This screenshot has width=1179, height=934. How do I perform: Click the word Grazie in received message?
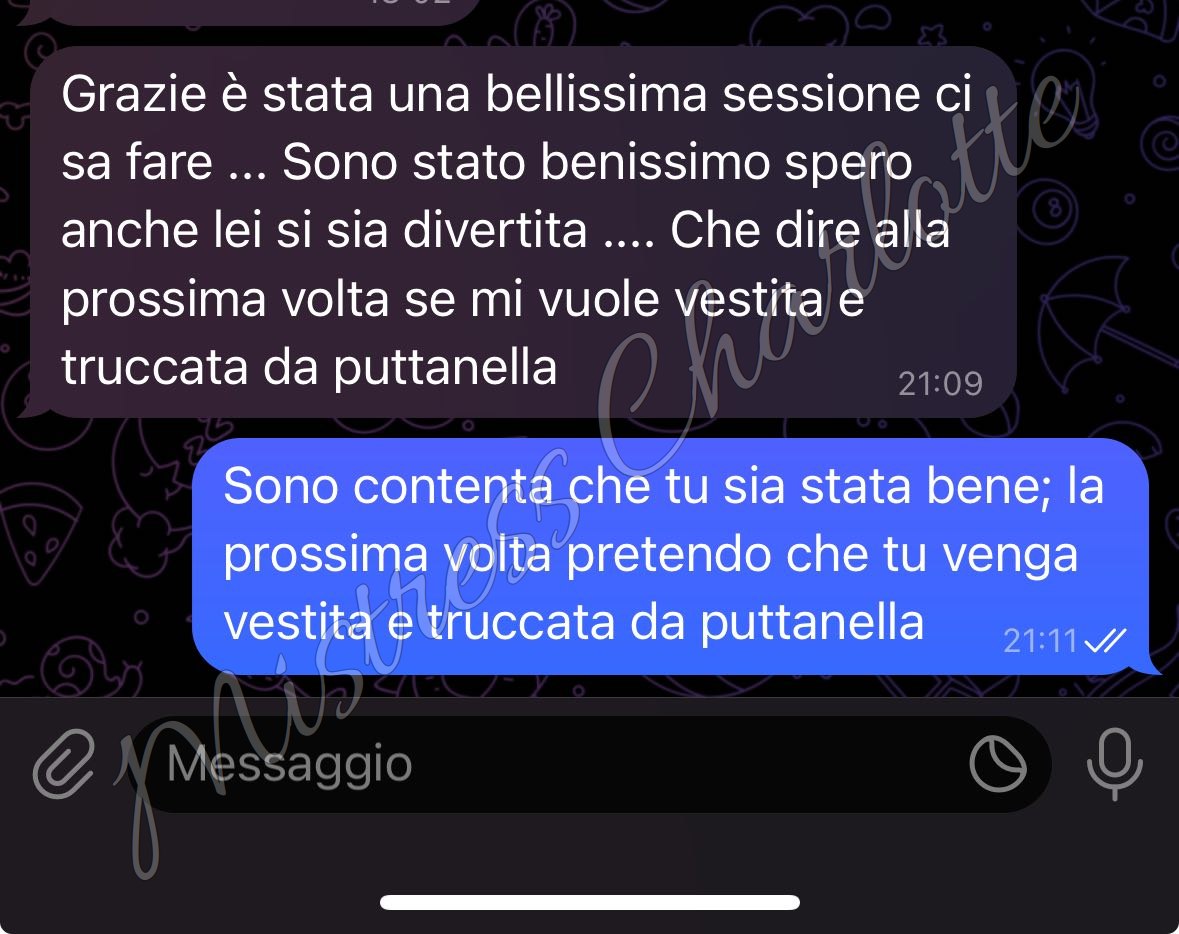tap(134, 95)
